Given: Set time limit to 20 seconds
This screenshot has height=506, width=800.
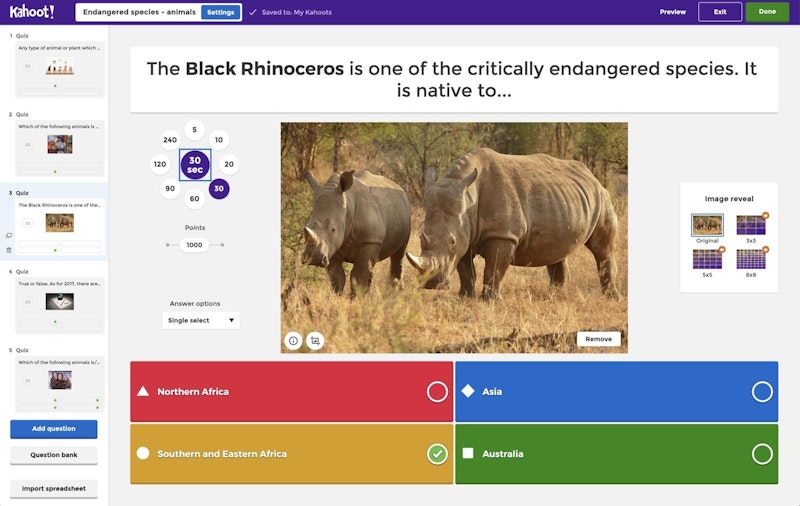Looking at the screenshot, I should [x=229, y=164].
